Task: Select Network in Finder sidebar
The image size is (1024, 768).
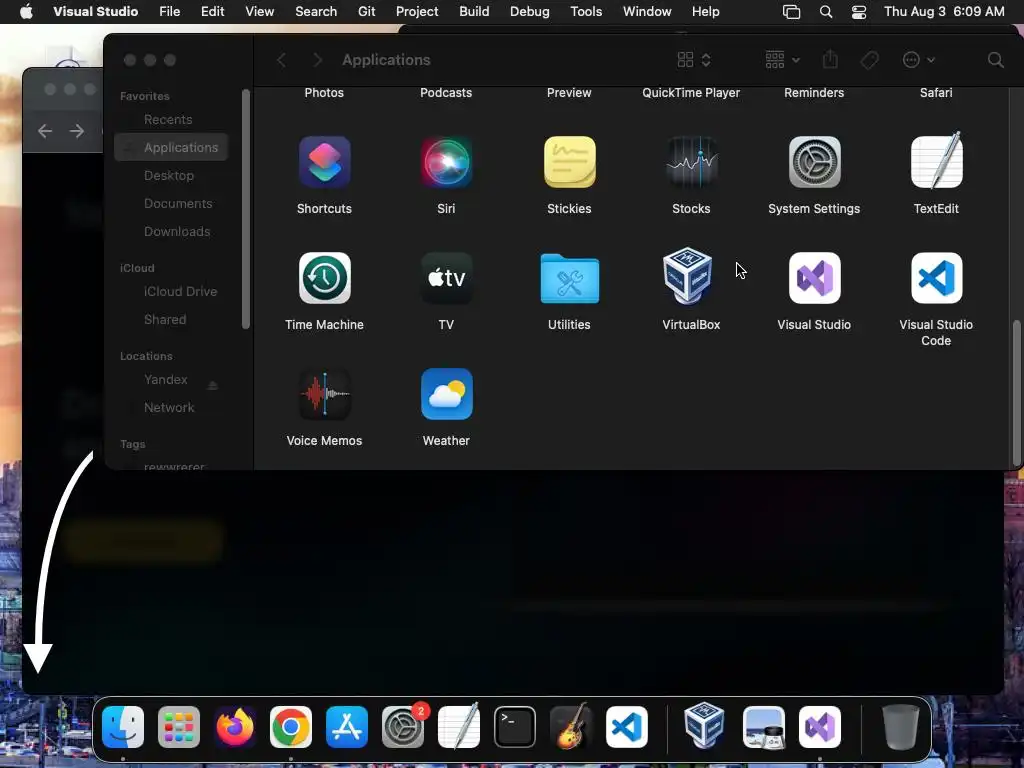Action: 171,408
